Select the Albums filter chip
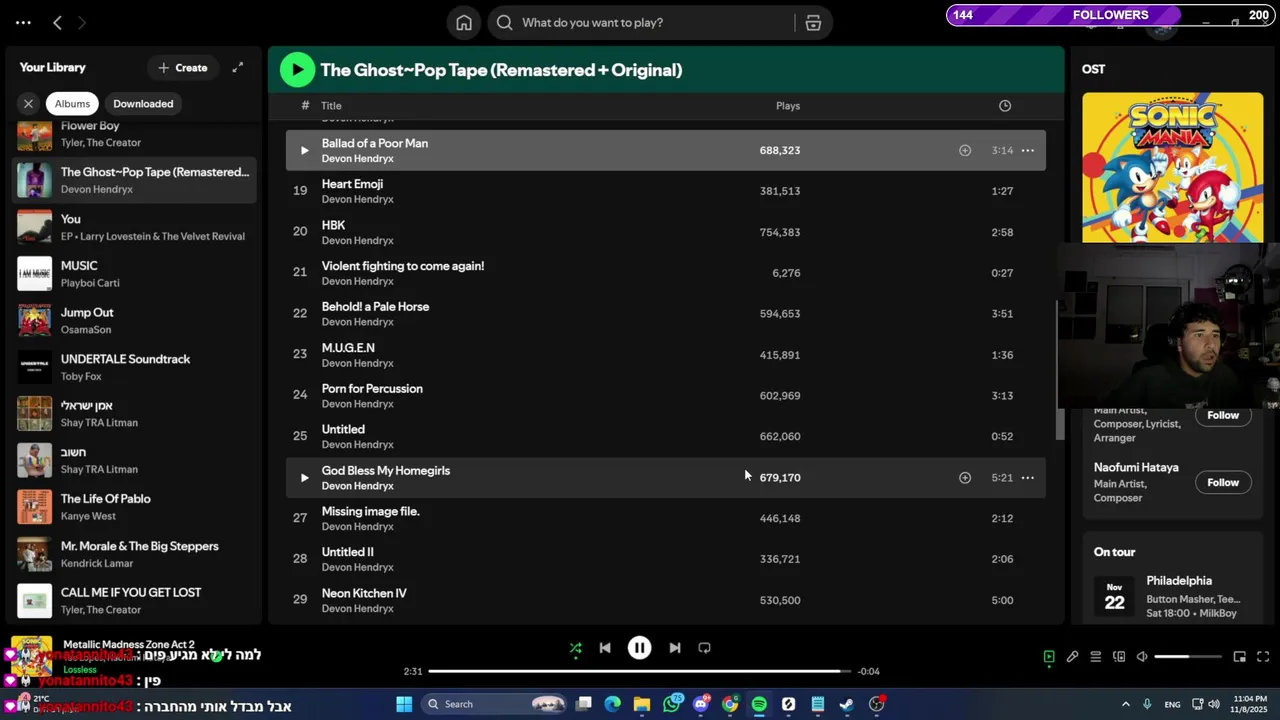Image resolution: width=1280 pixels, height=720 pixels. click(x=72, y=104)
